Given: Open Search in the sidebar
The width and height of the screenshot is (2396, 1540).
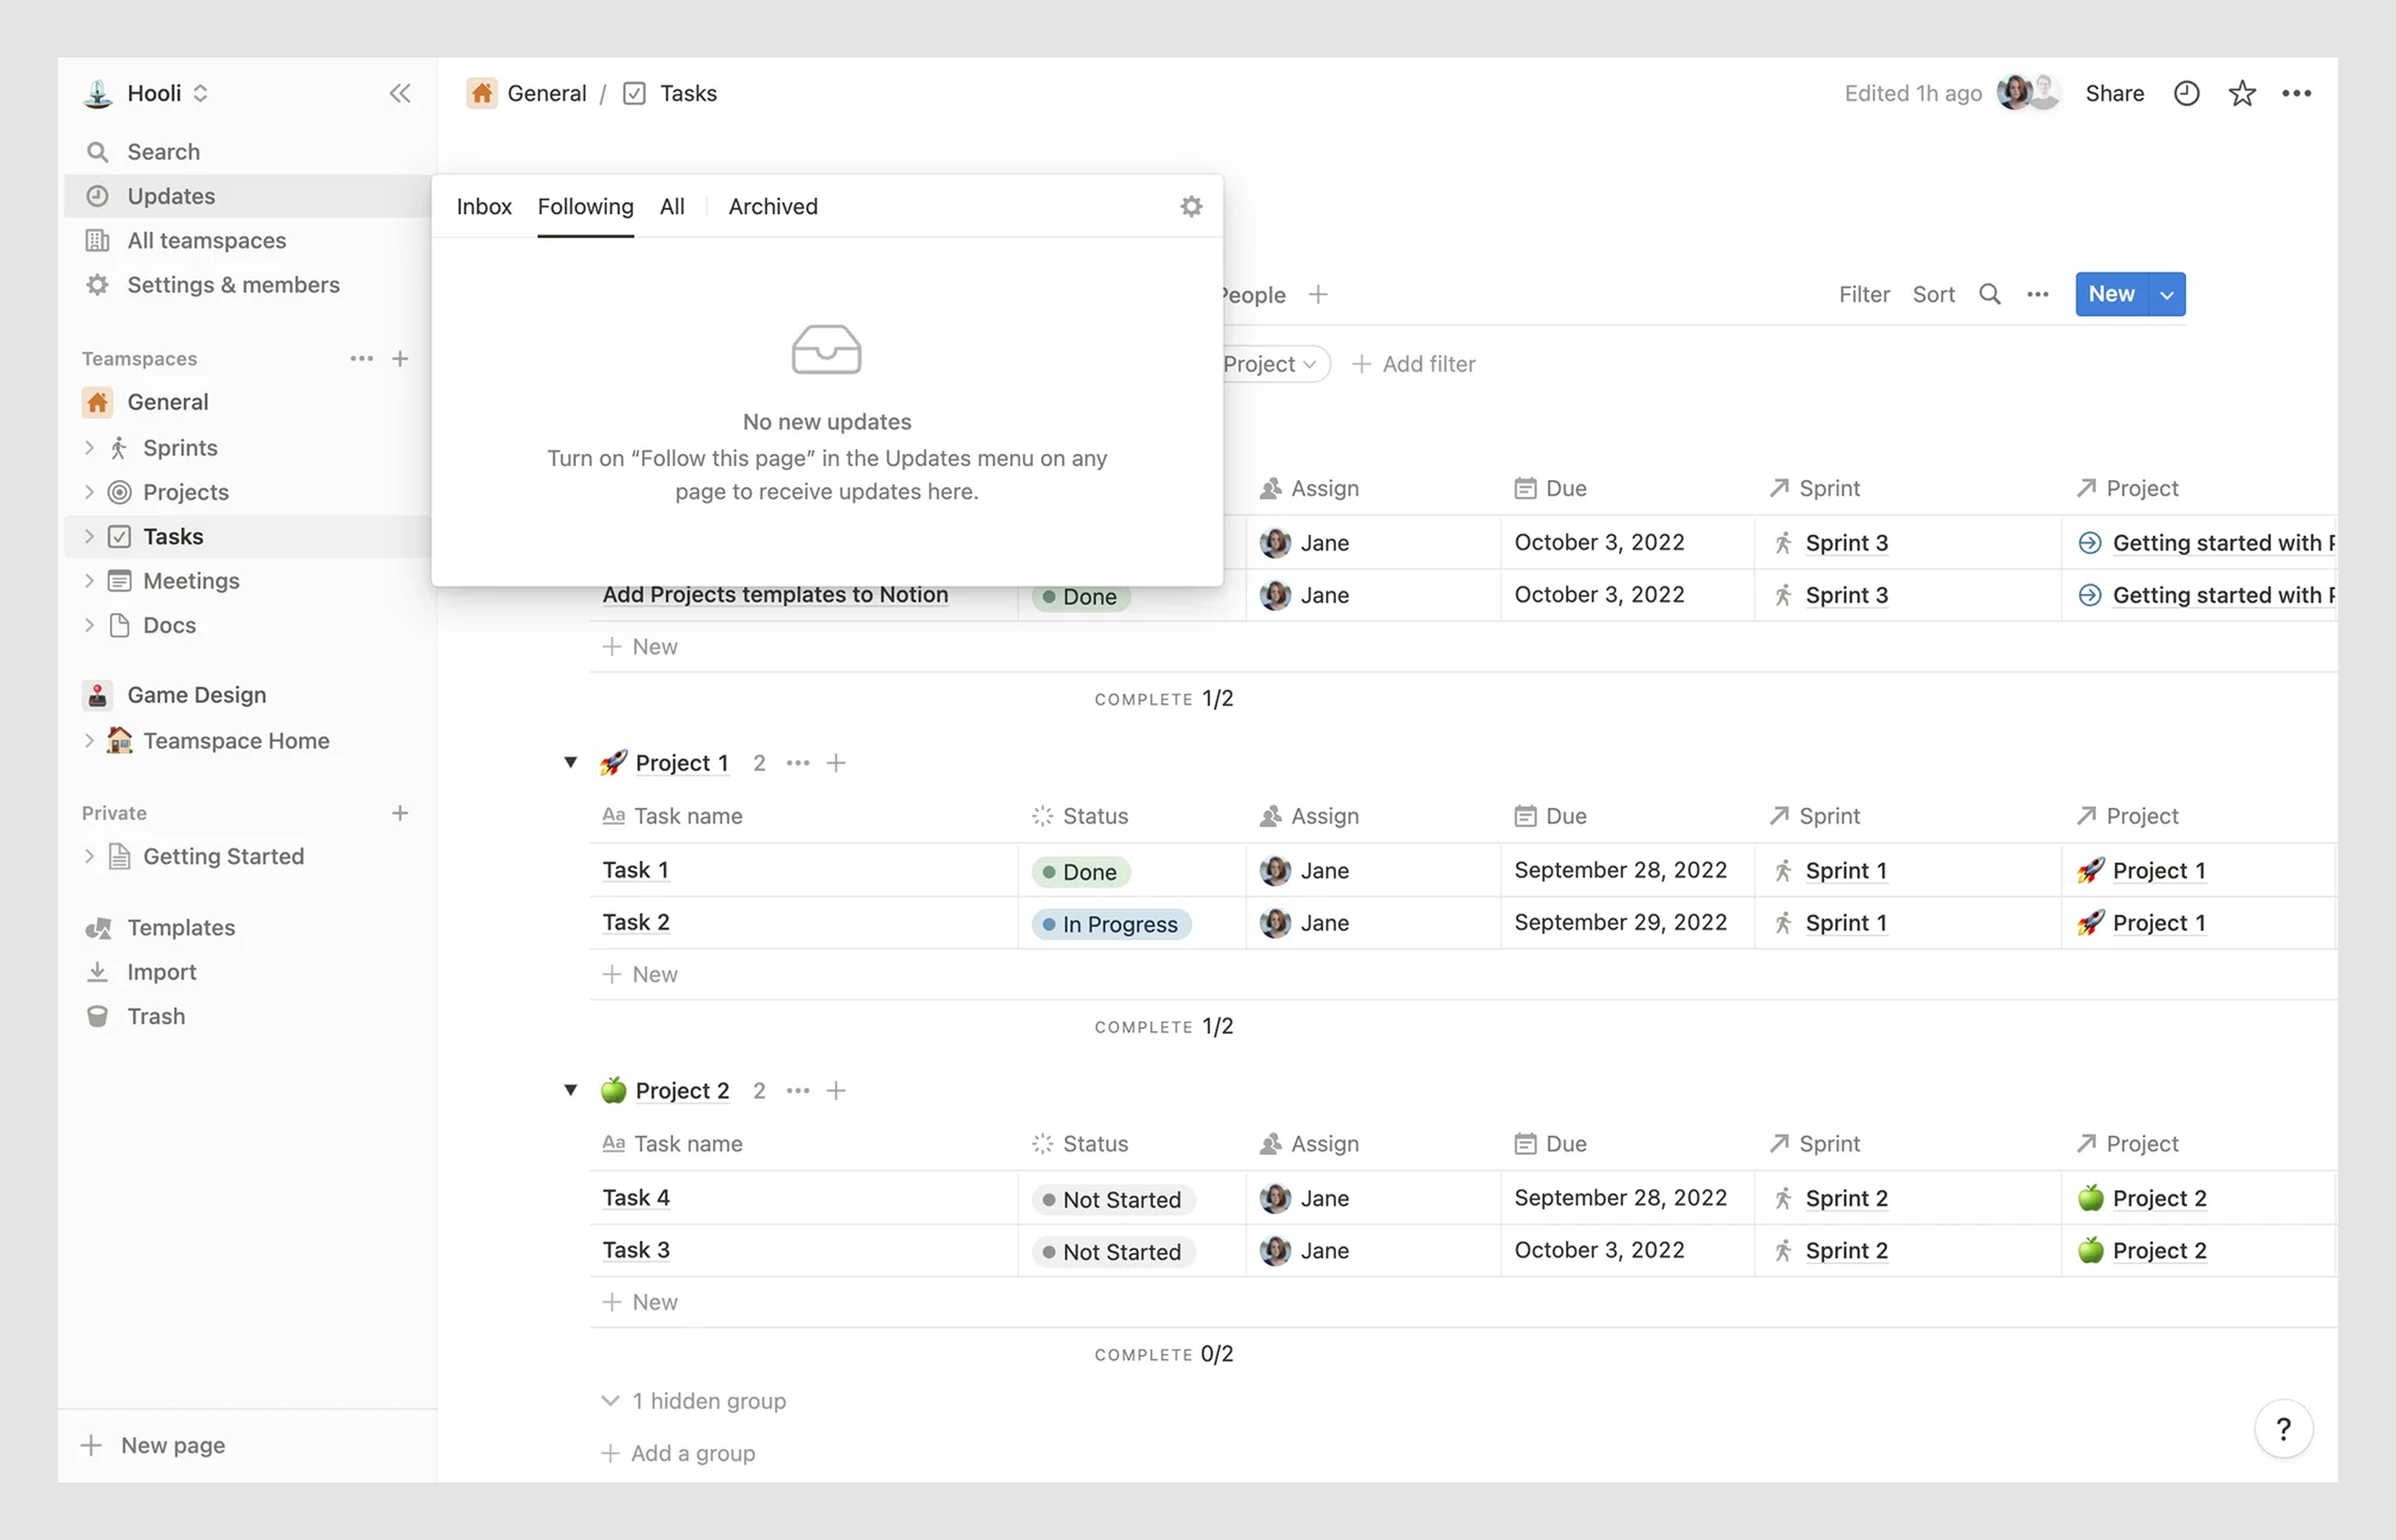Looking at the screenshot, I should 248,152.
